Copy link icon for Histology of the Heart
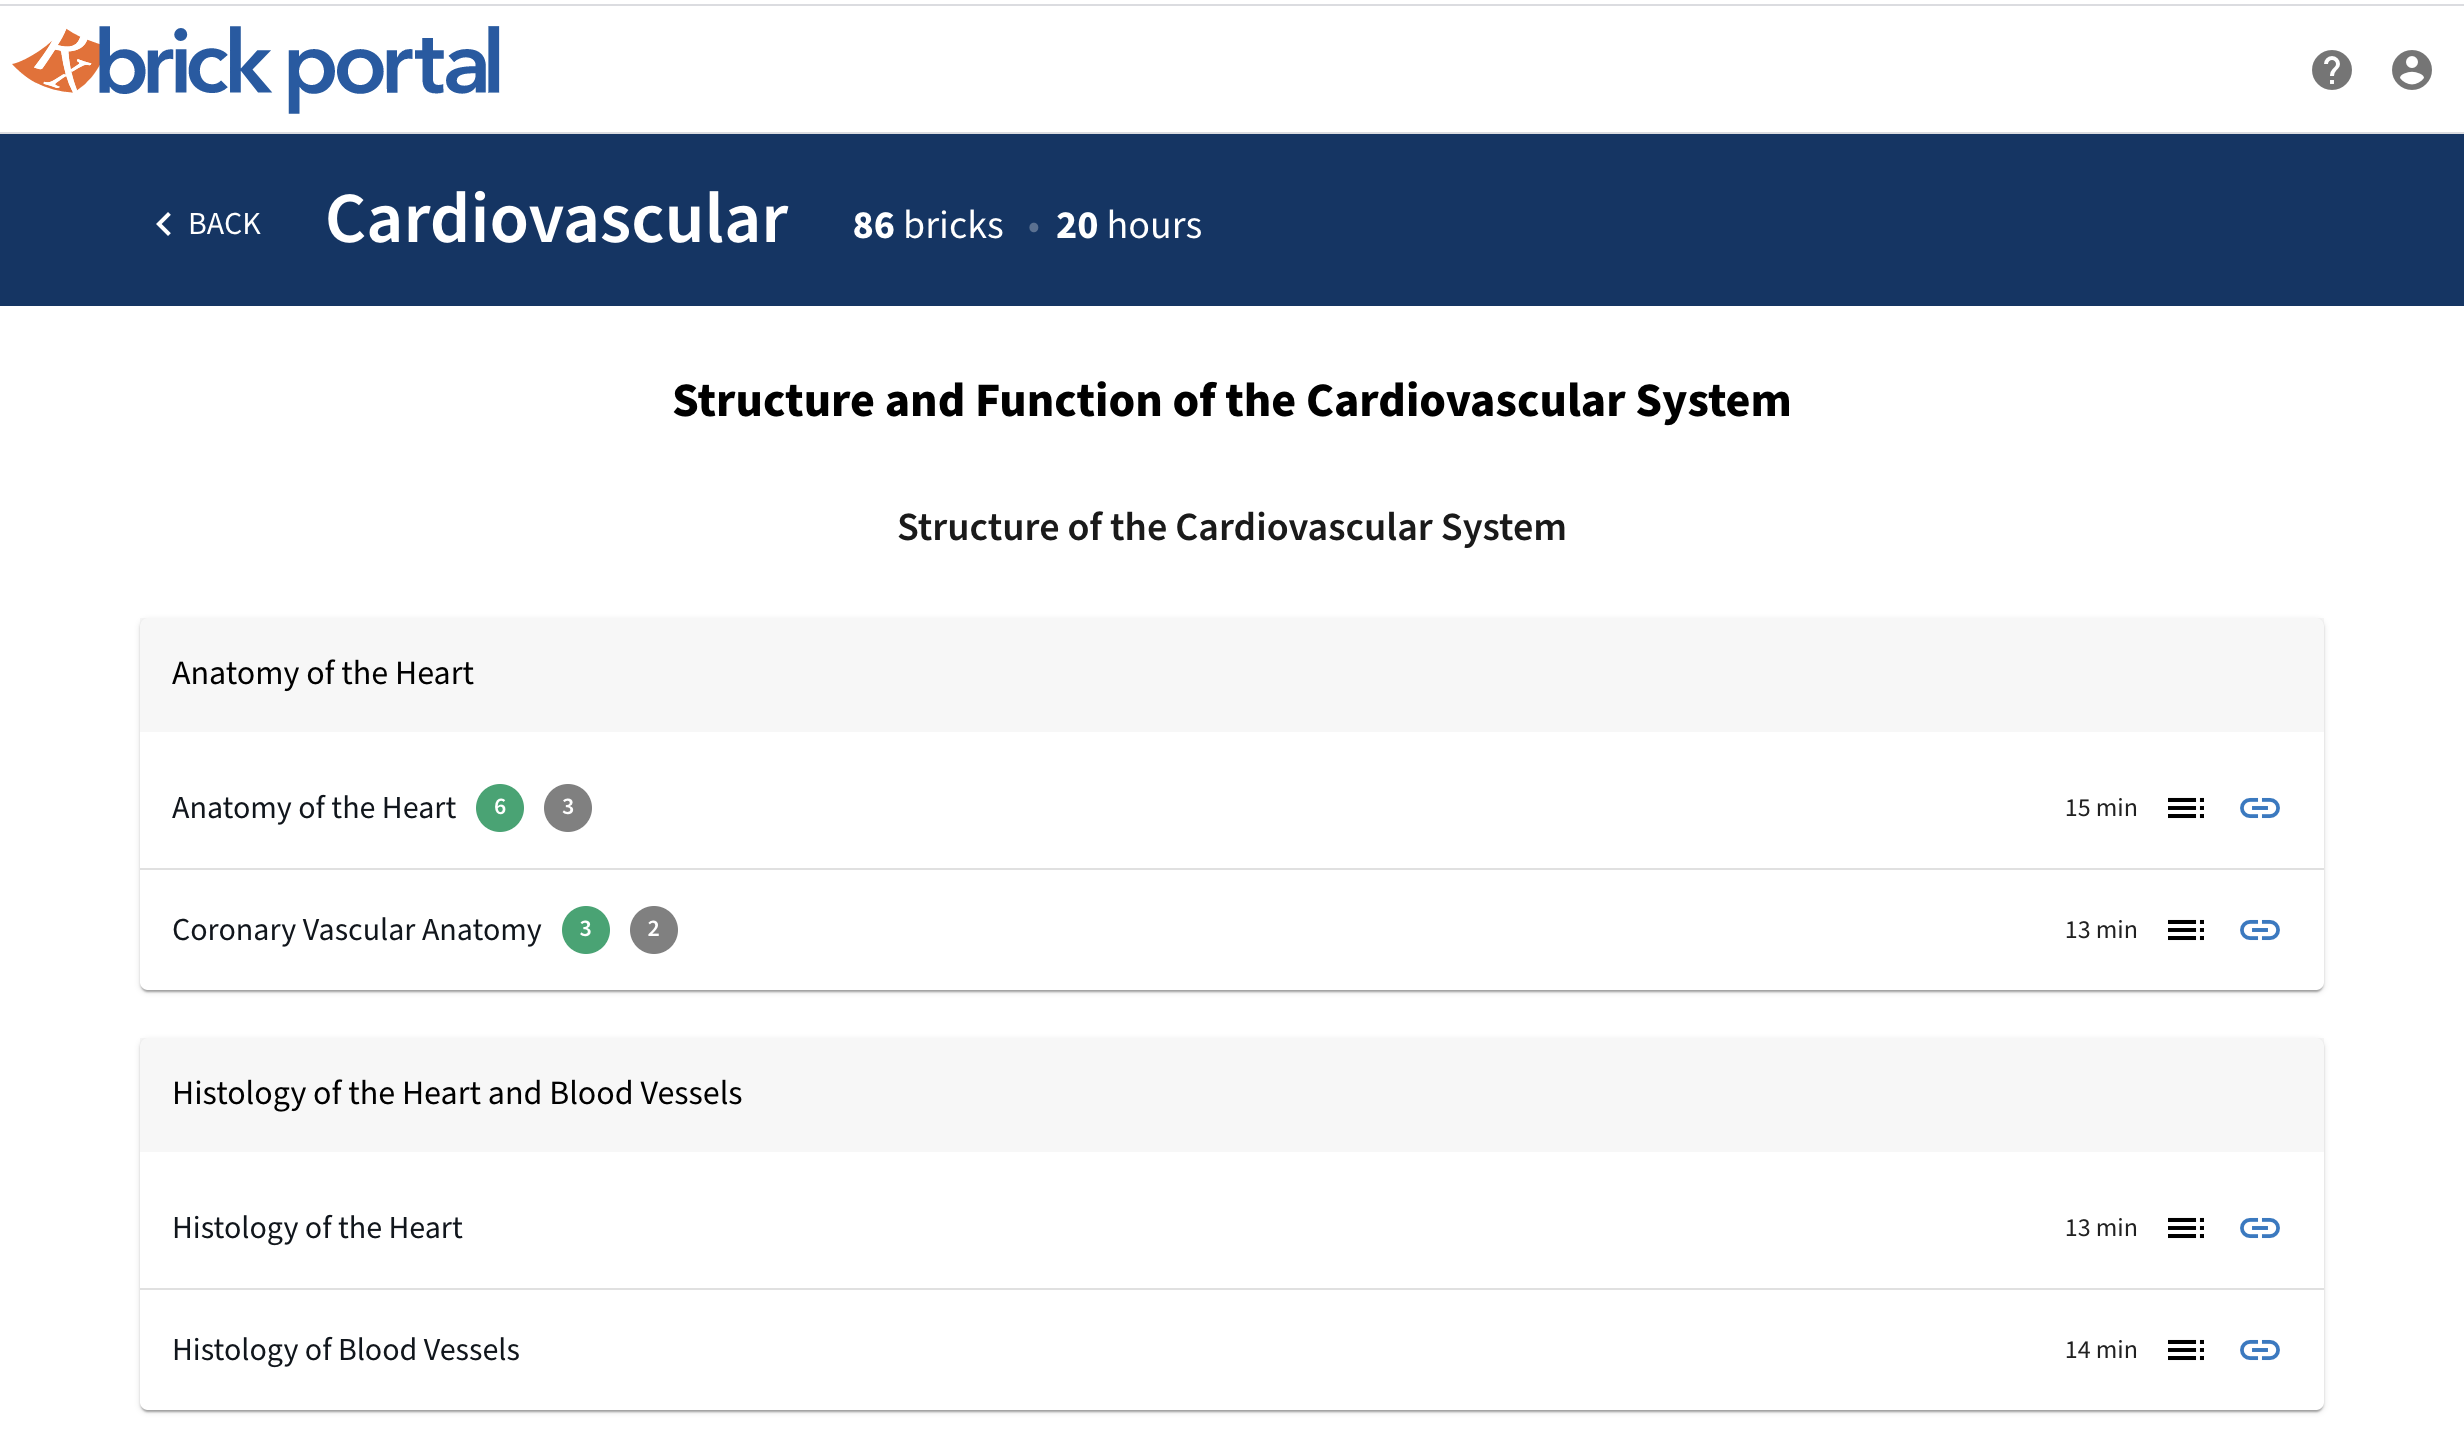2464x1438 pixels. tap(2259, 1228)
